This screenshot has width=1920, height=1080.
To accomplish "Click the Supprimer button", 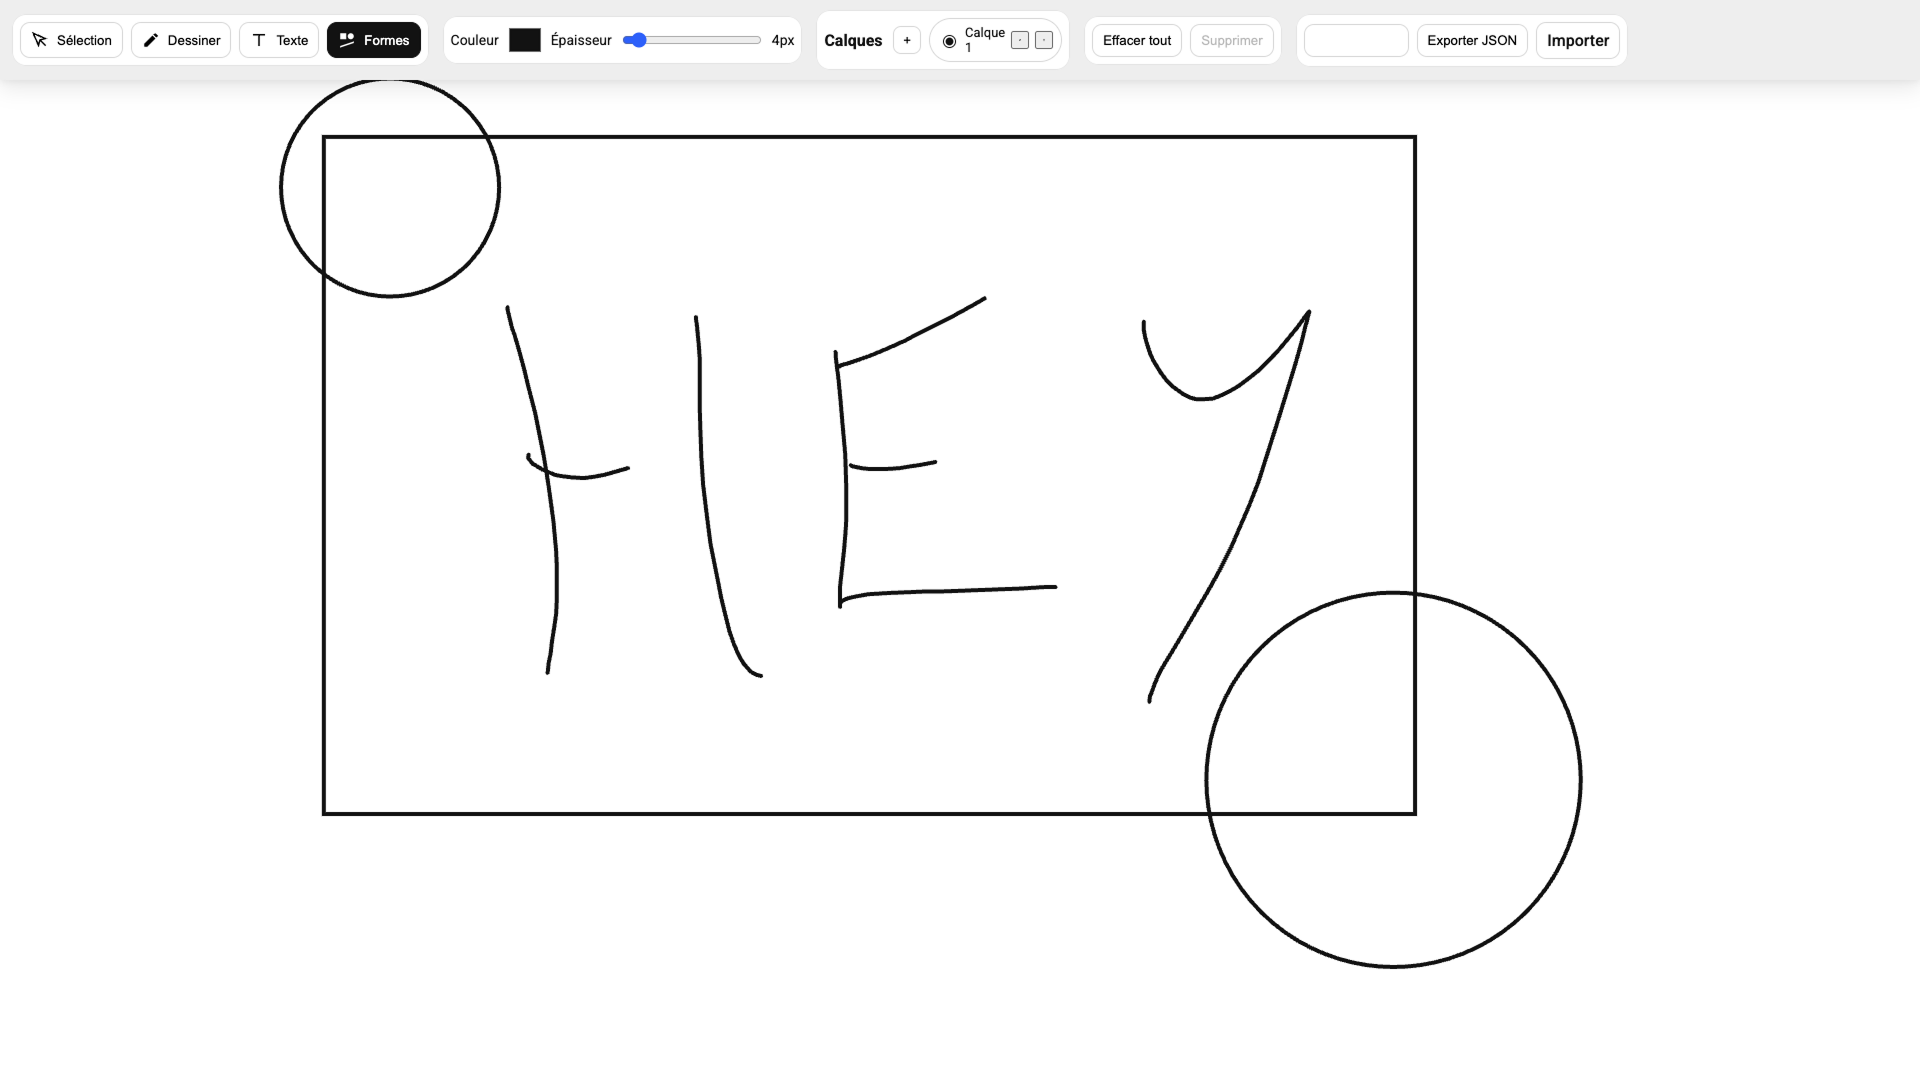I will [x=1232, y=40].
